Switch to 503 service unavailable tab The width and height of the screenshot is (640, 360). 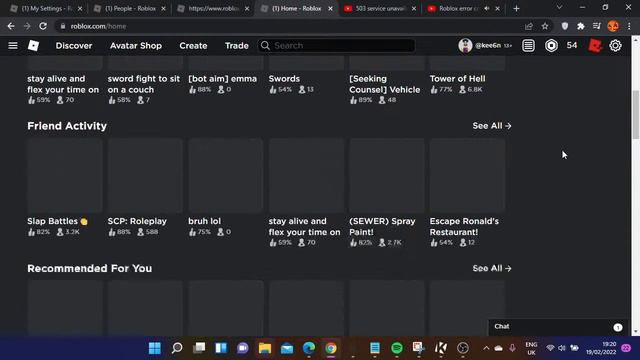(380, 8)
